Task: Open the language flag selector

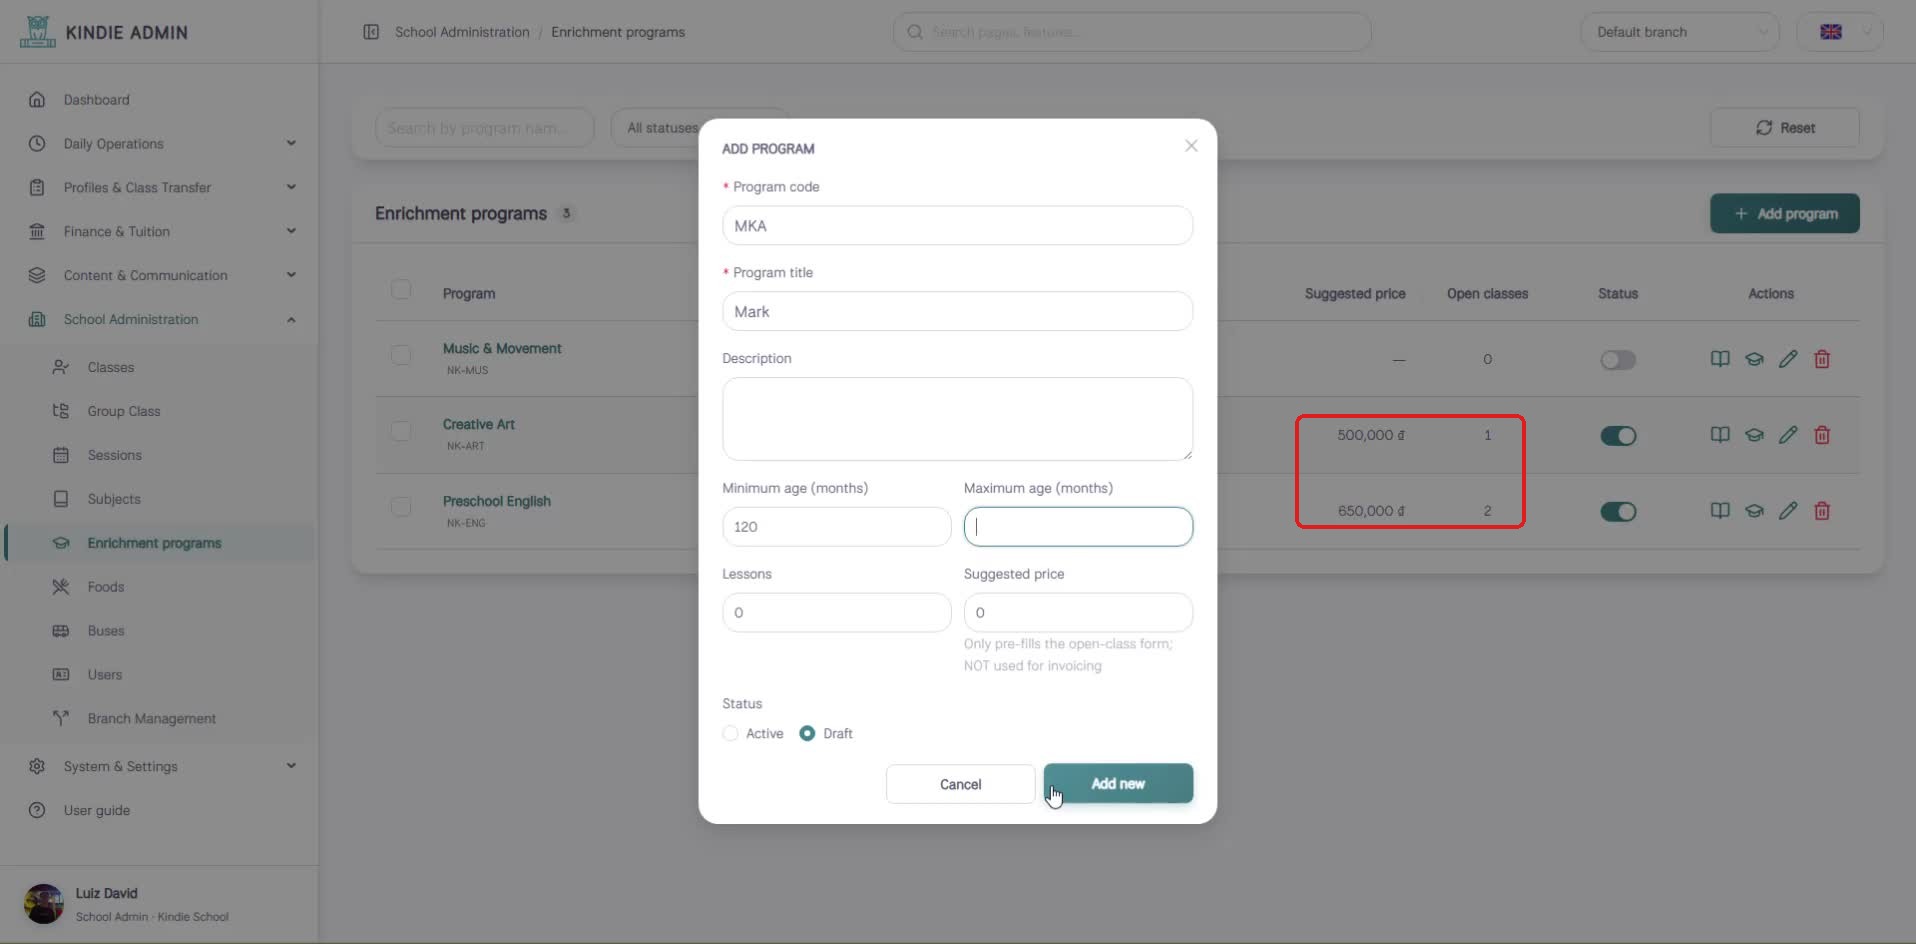Action: tap(1840, 32)
